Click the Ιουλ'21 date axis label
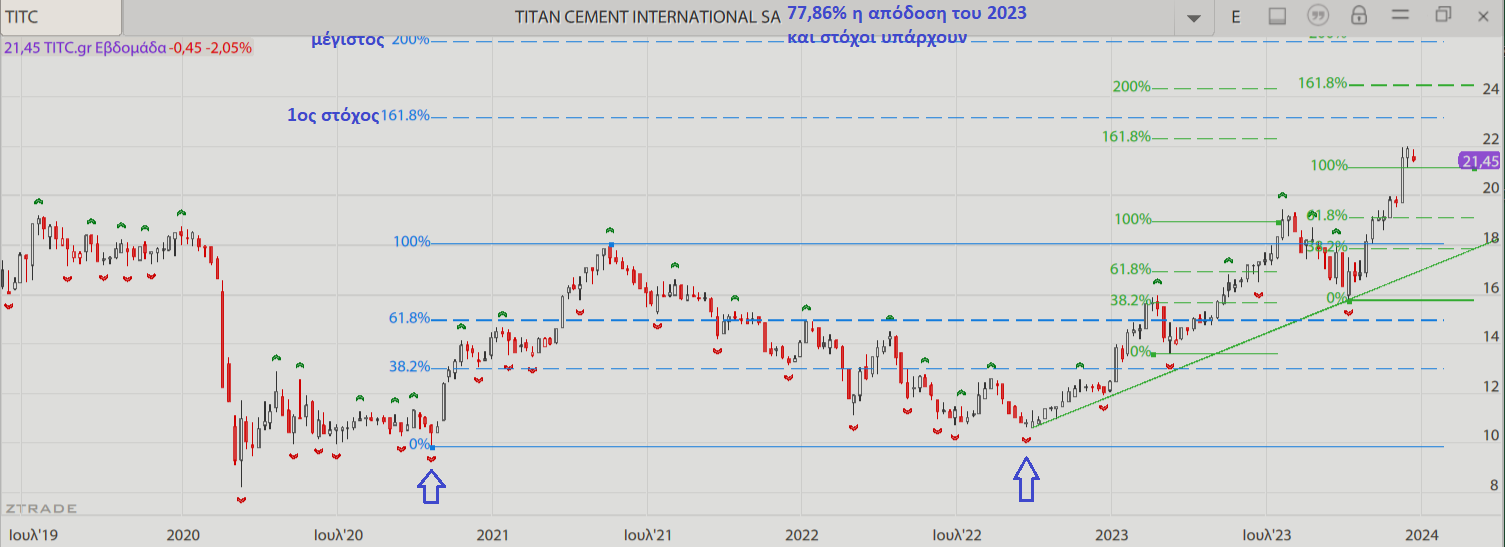The image size is (1505, 547). 646,534
